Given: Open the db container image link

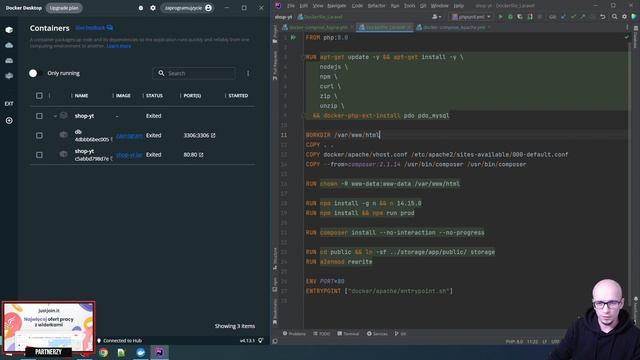Looking at the screenshot, I should [x=129, y=136].
